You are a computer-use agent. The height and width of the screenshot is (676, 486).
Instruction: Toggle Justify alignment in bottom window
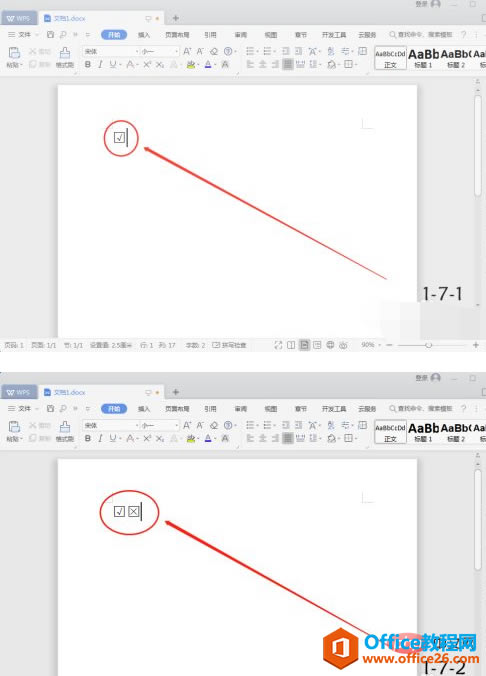pos(288,438)
